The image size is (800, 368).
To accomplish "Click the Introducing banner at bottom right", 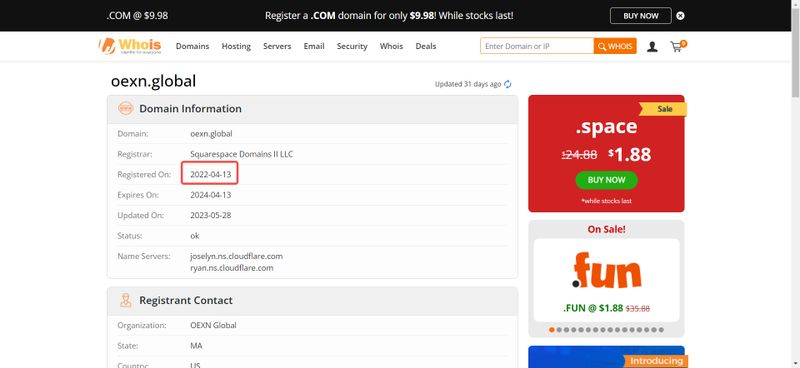I will (x=657, y=361).
